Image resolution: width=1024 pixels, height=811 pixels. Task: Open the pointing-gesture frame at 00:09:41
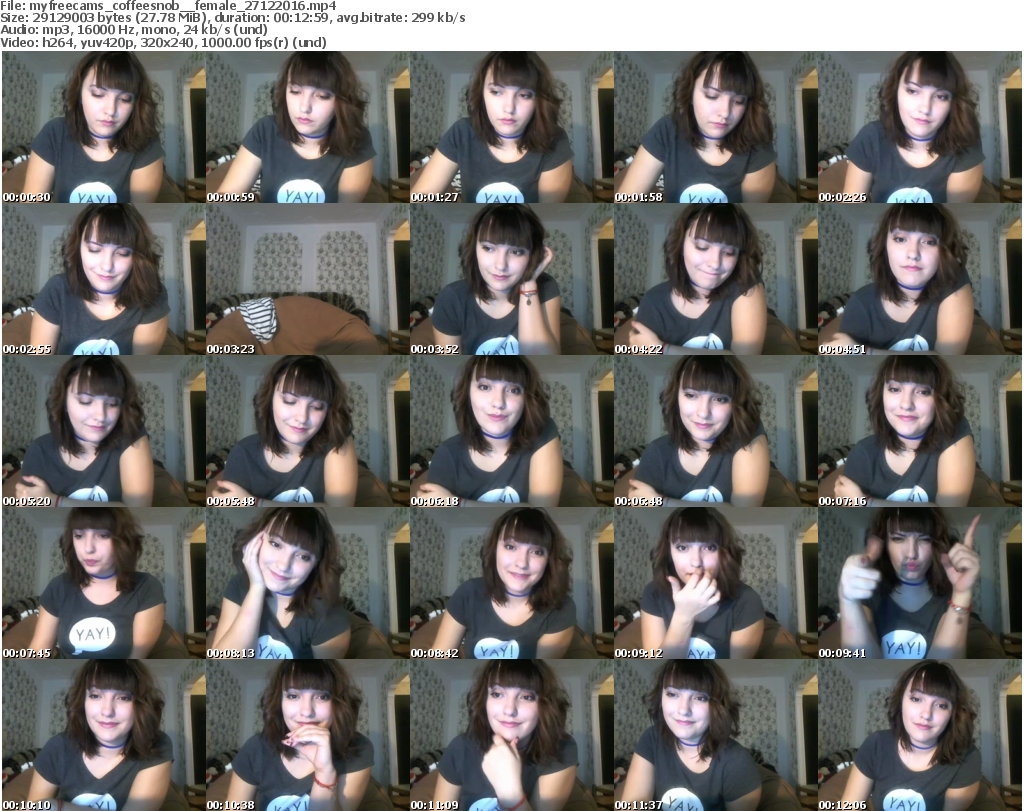(919, 584)
